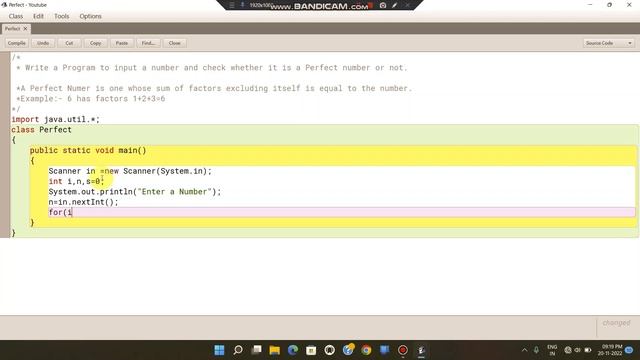The image size is (640, 360).
Task: Open ENG IN language switcher
Action: [x=552, y=350]
